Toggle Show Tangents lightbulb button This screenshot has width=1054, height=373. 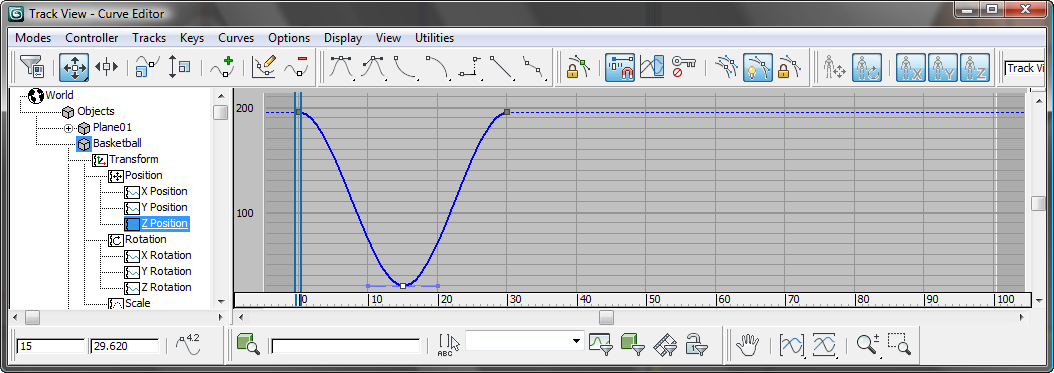pos(757,67)
